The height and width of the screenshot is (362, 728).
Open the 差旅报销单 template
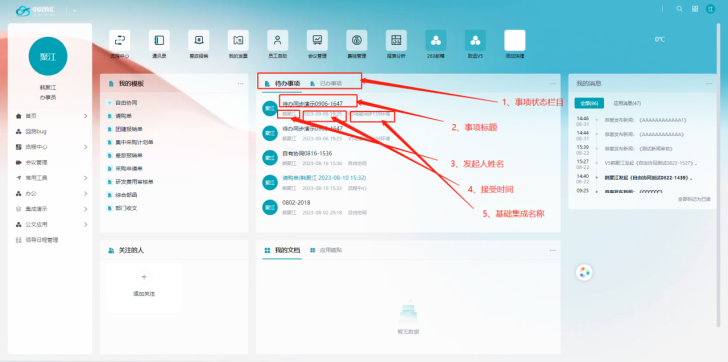[x=129, y=155]
